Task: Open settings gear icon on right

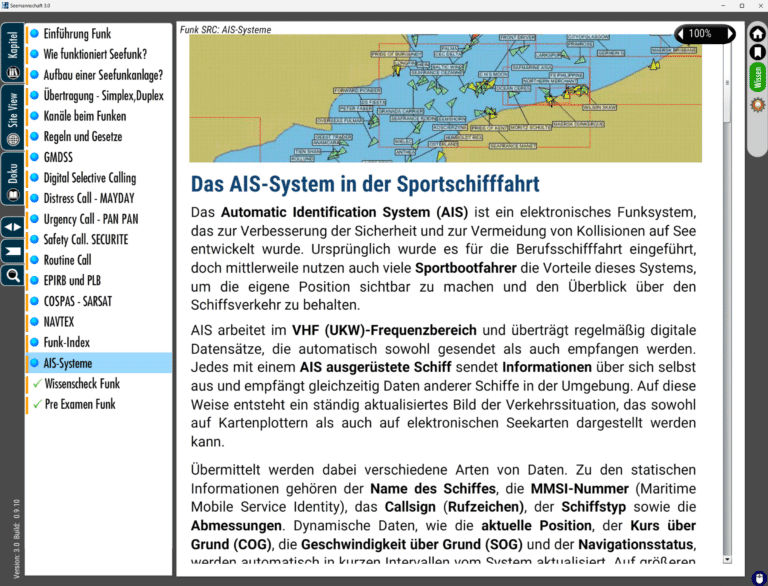Action: (x=757, y=105)
